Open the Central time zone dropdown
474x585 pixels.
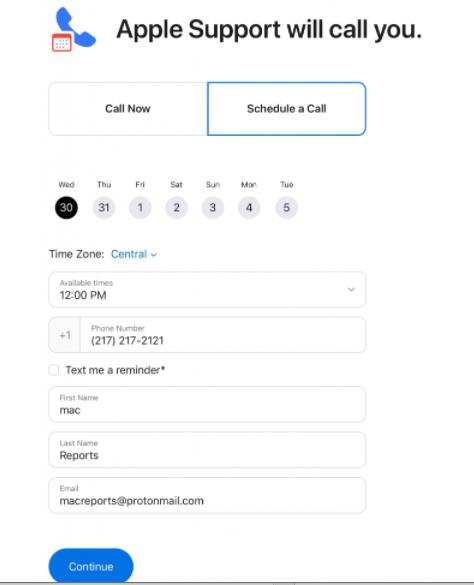click(134, 254)
